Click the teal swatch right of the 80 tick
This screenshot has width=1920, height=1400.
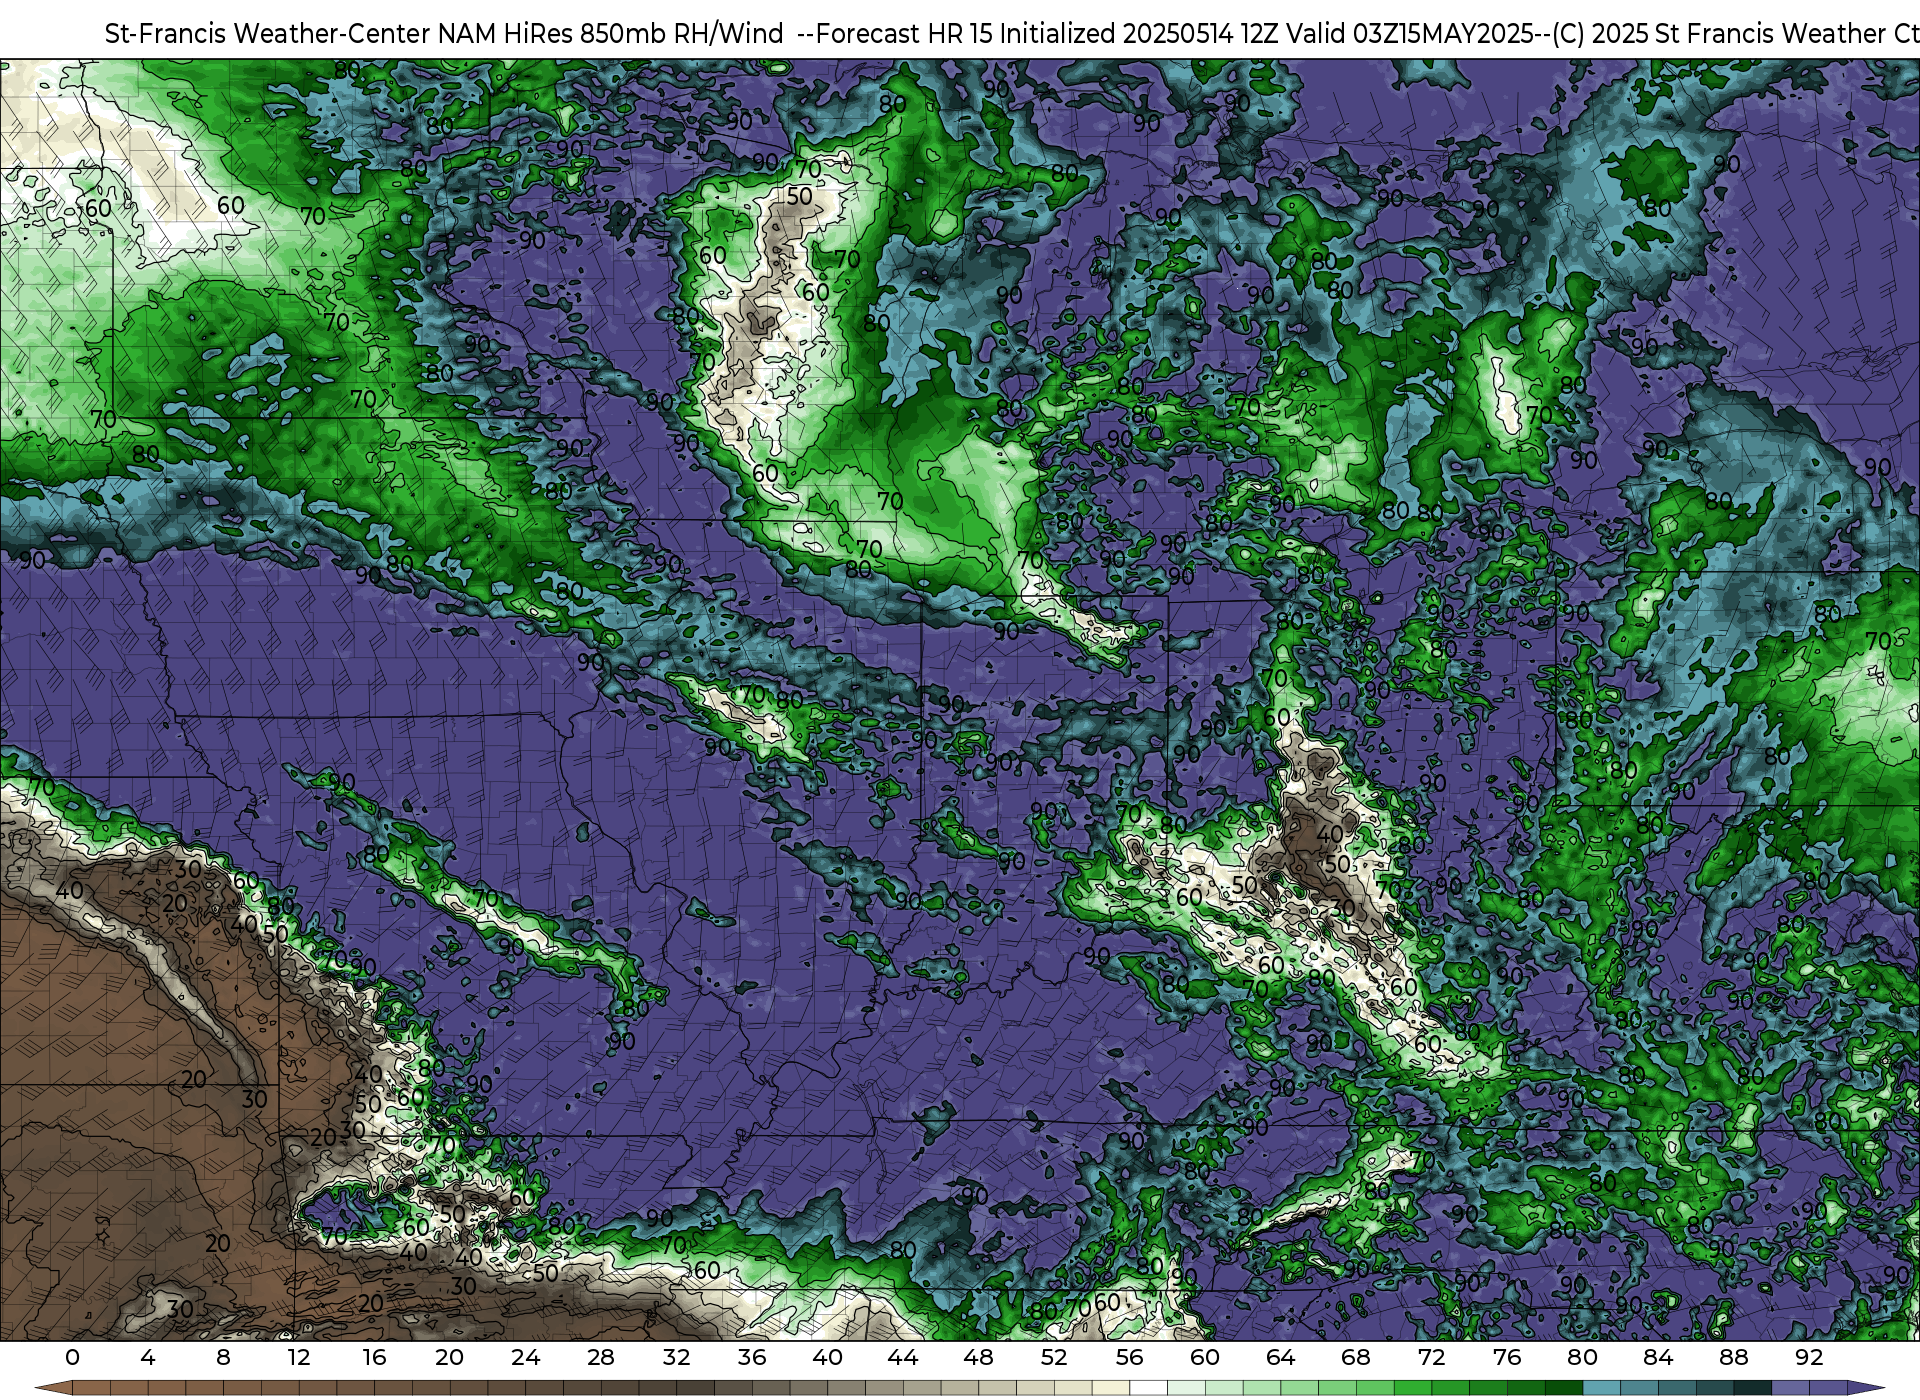tap(1601, 1388)
